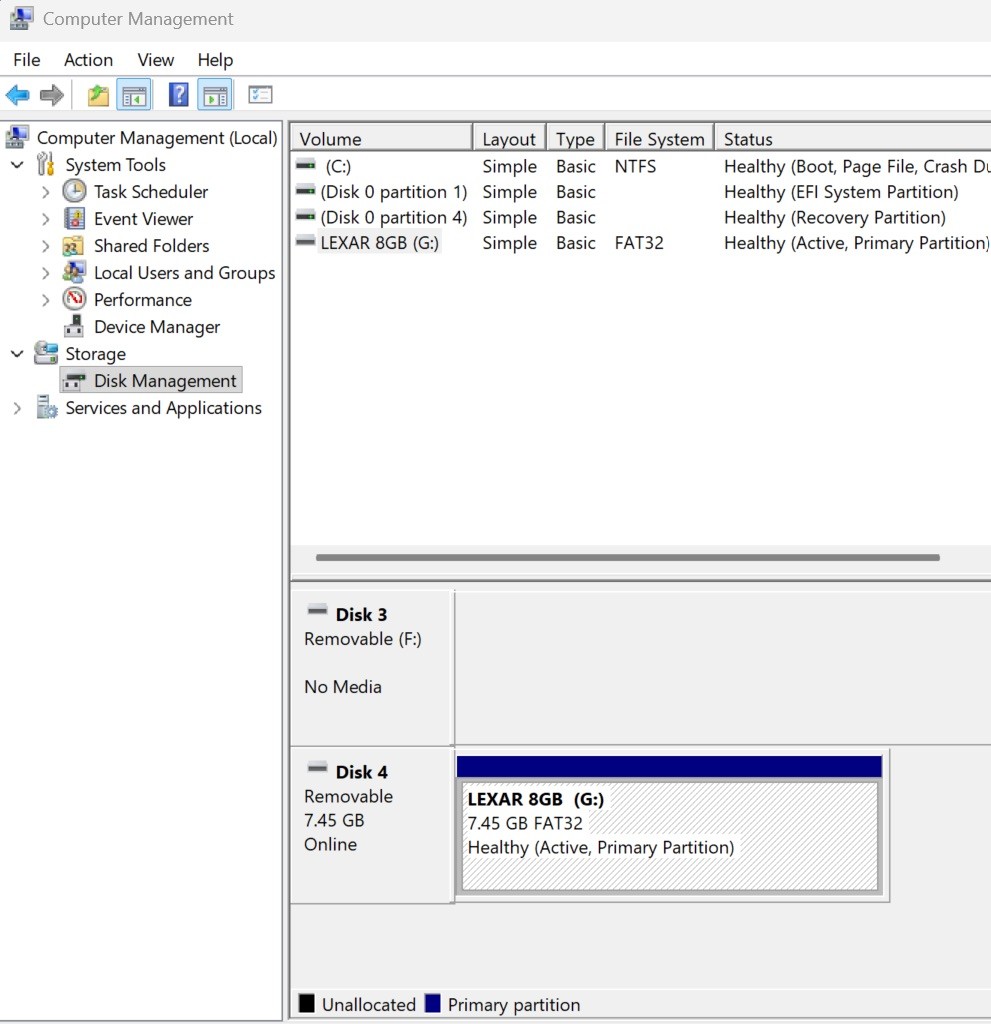Open the Help menu
Image resolution: width=991 pixels, height=1024 pixels.
coord(215,60)
